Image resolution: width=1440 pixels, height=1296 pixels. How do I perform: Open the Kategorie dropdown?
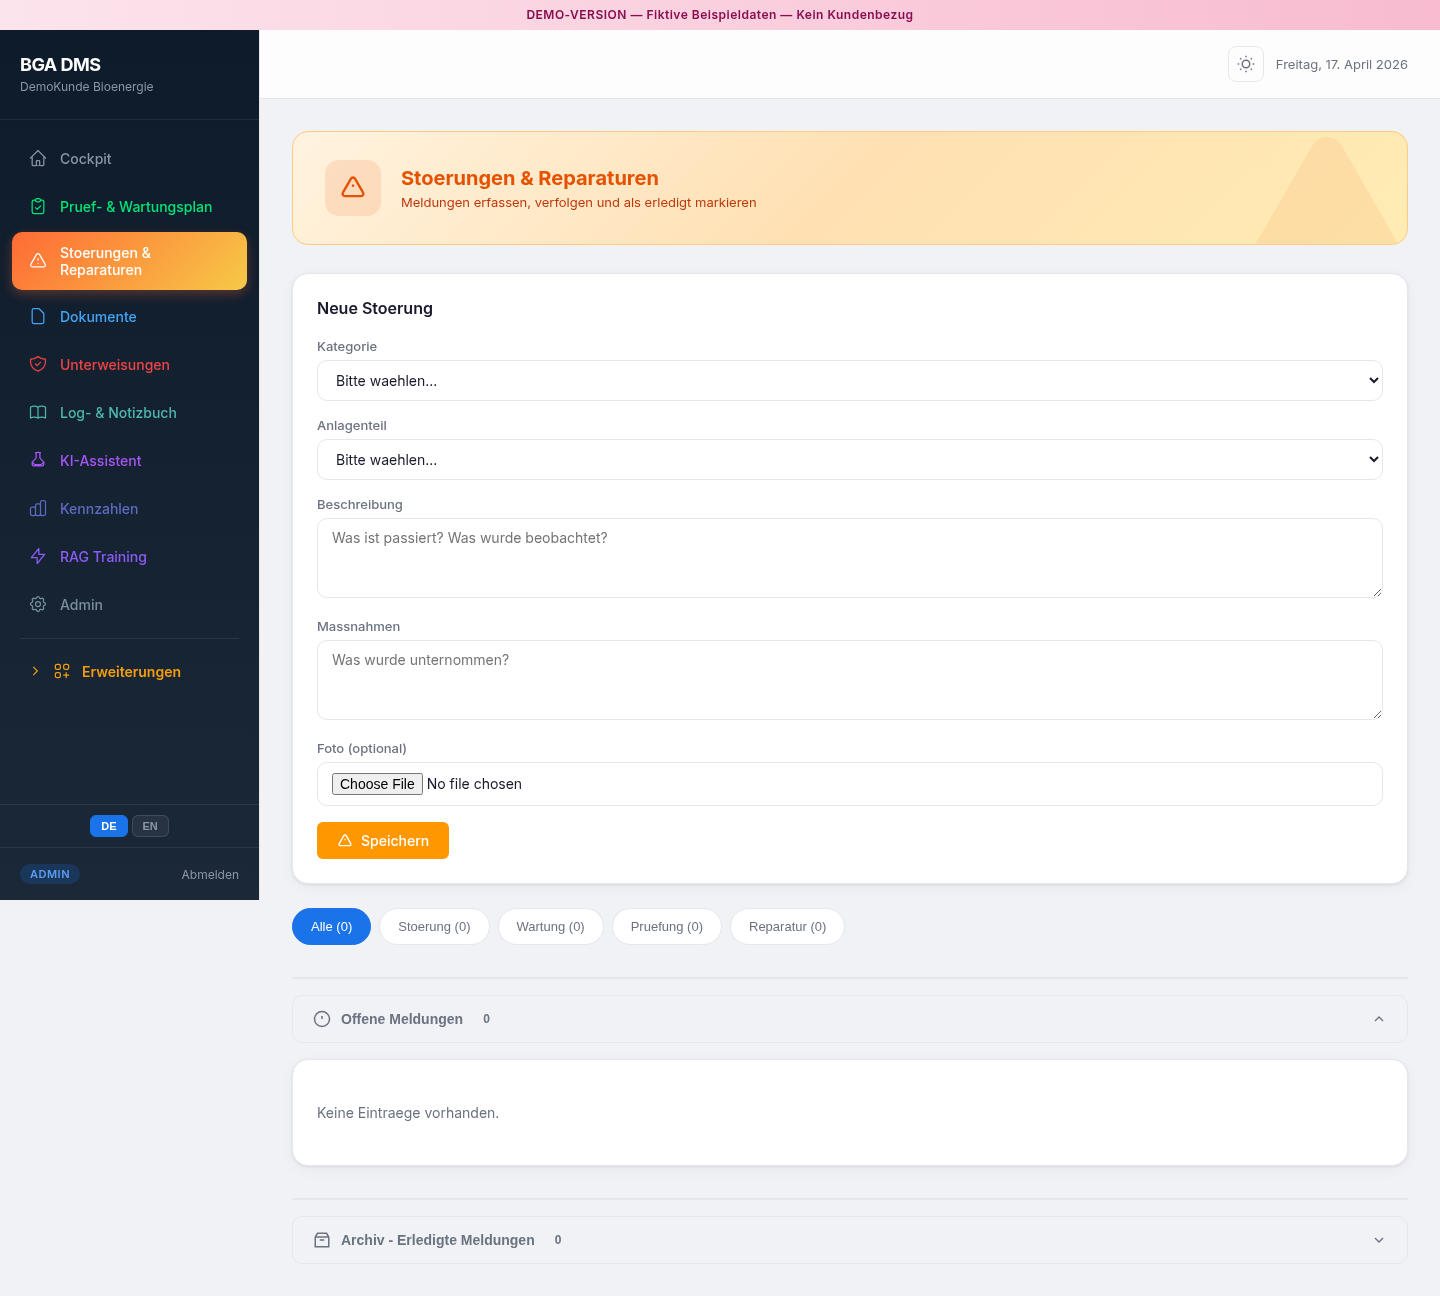849,381
